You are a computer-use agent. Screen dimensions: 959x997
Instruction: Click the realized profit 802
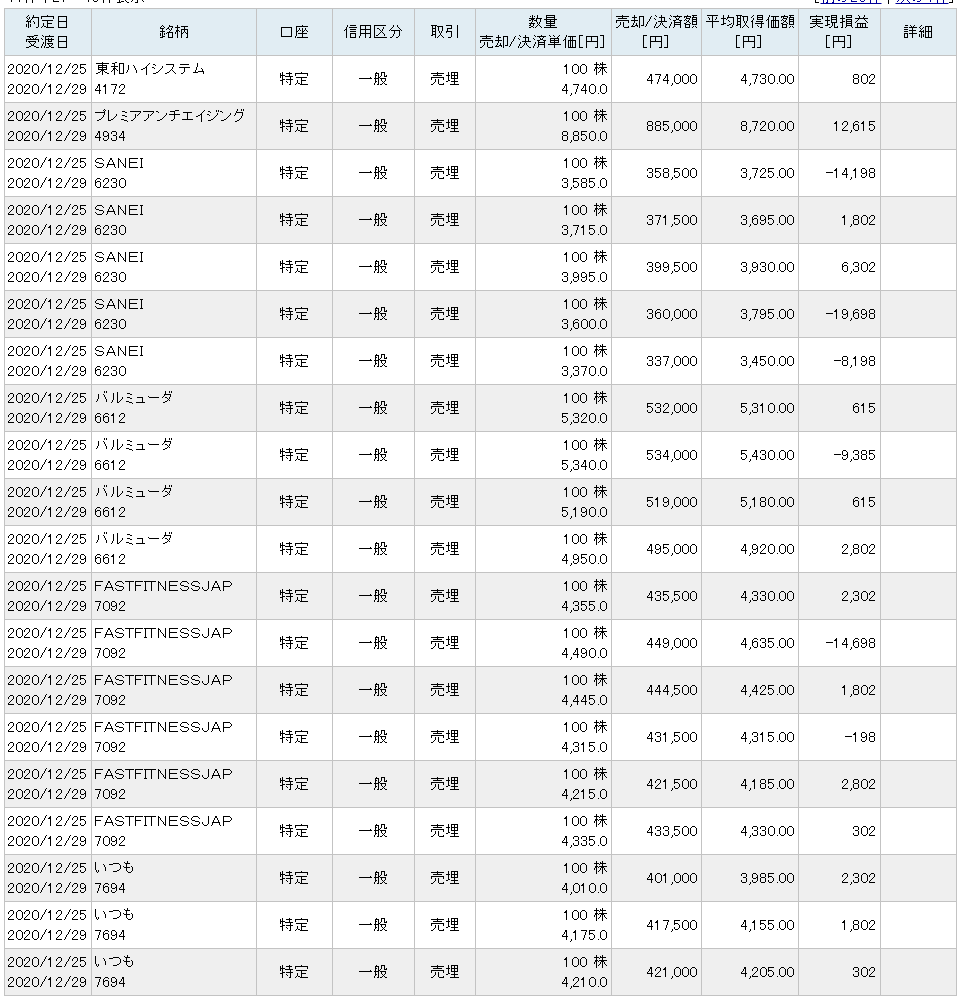(864, 79)
